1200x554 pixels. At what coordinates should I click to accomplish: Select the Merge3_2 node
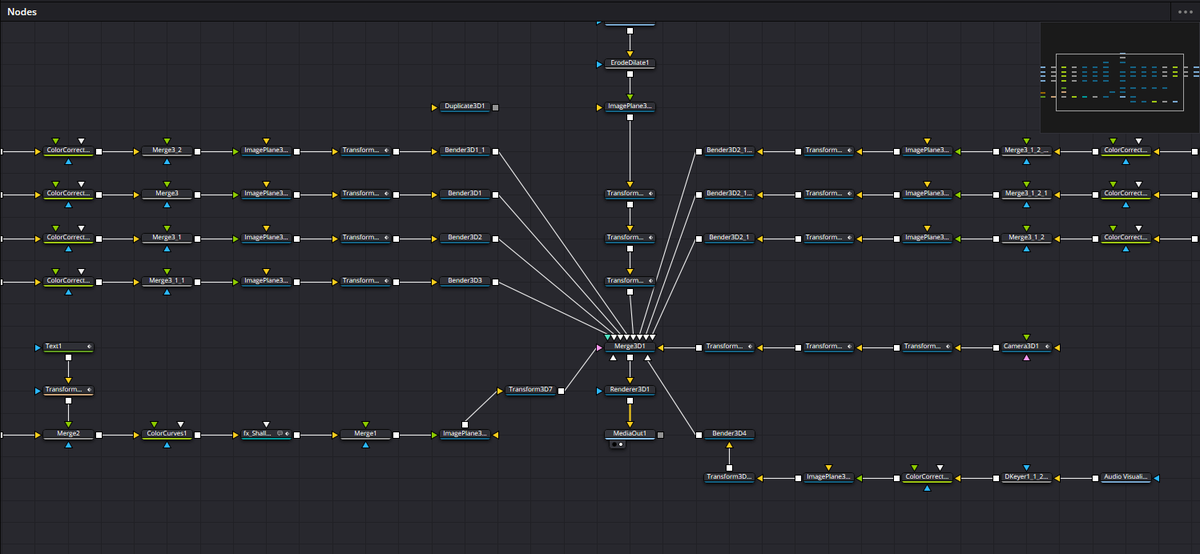(166, 151)
